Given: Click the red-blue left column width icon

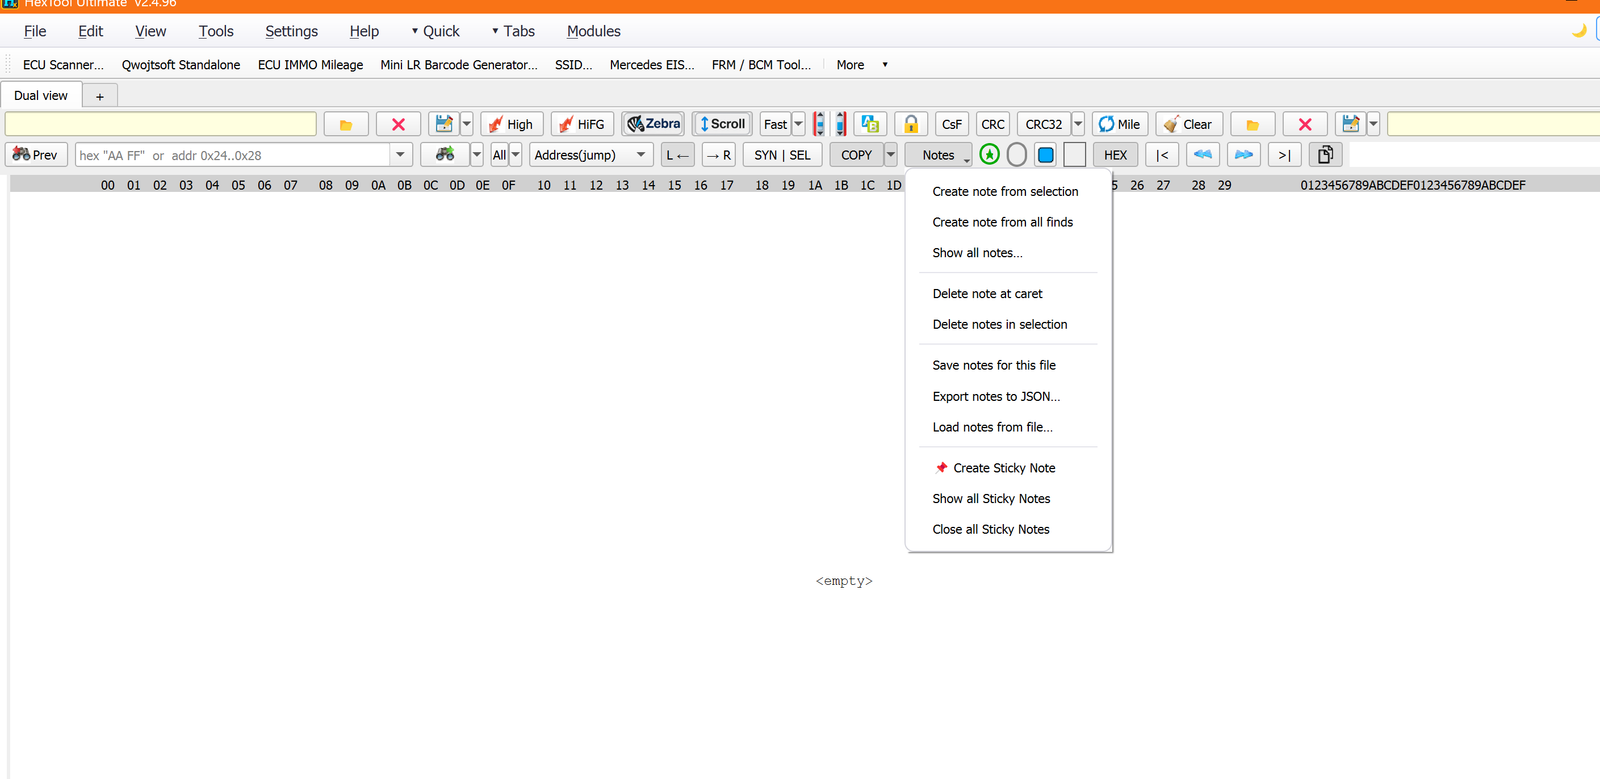Looking at the screenshot, I should click(x=819, y=124).
